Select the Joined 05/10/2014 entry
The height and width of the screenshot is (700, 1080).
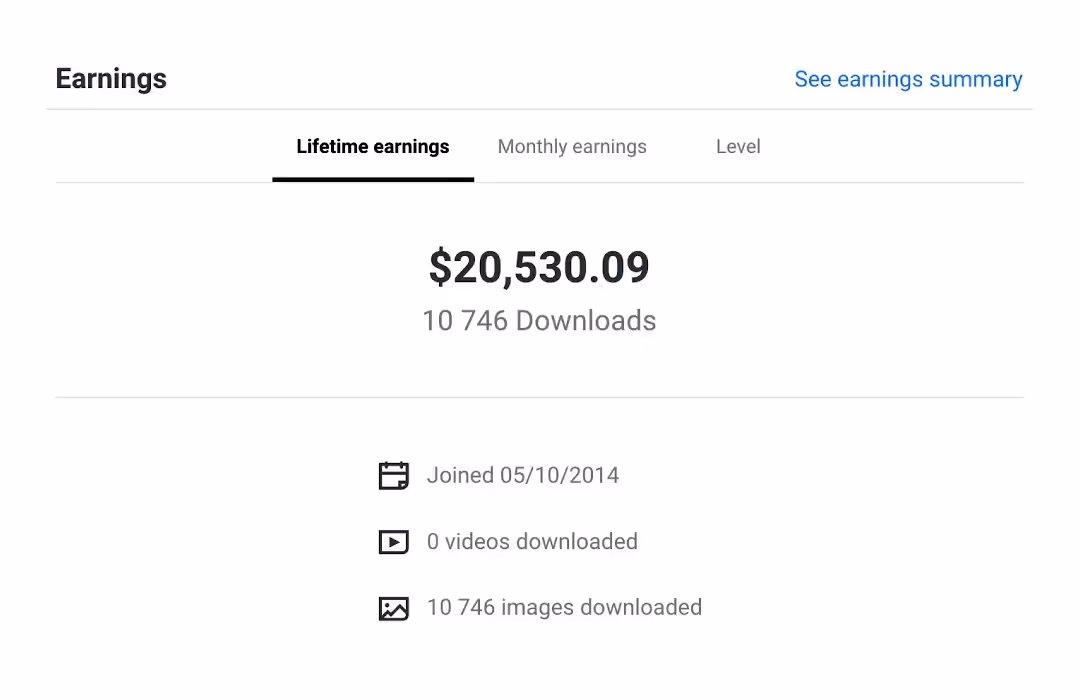[523, 475]
